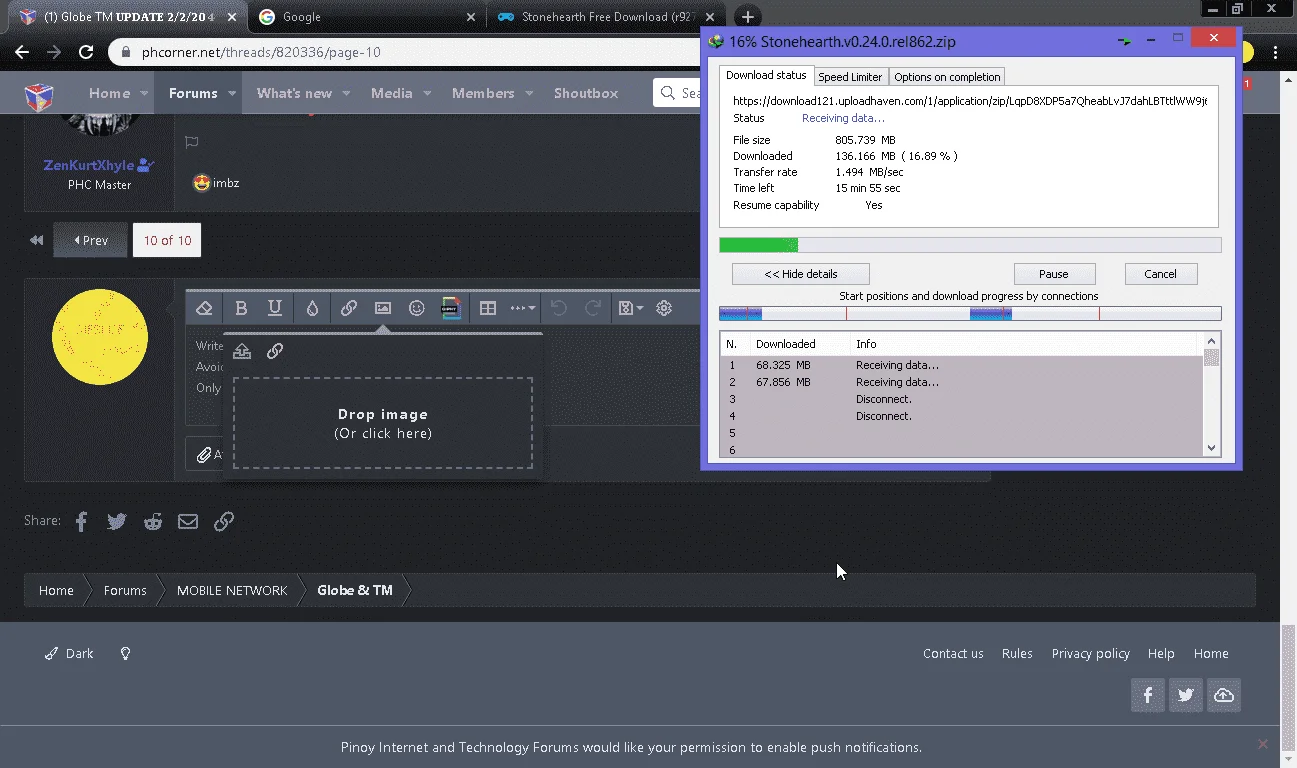Viewport: 1297px width, 768px height.
Task: Share thread via email icon
Action: coord(188,521)
